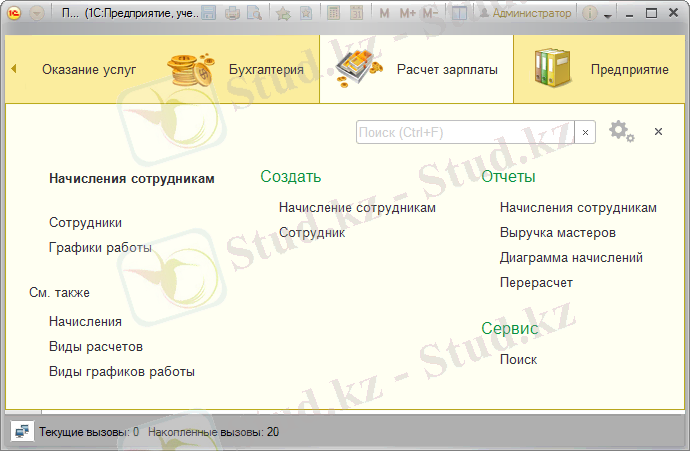Open dropdown arrow beside the info icon

[x=607, y=16]
